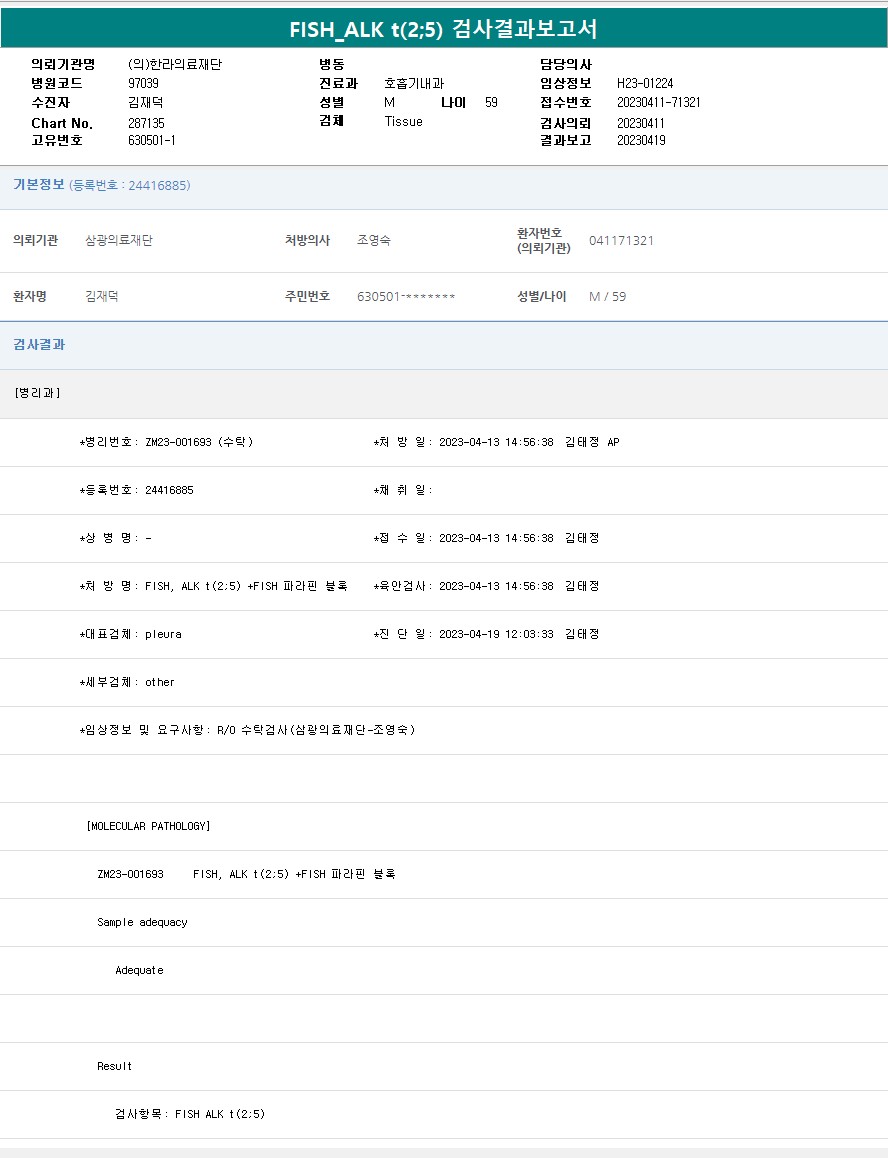The height and width of the screenshot is (1158, 888).
Task: Select the prescribing doctor name 조영숙
Action: 374,241
